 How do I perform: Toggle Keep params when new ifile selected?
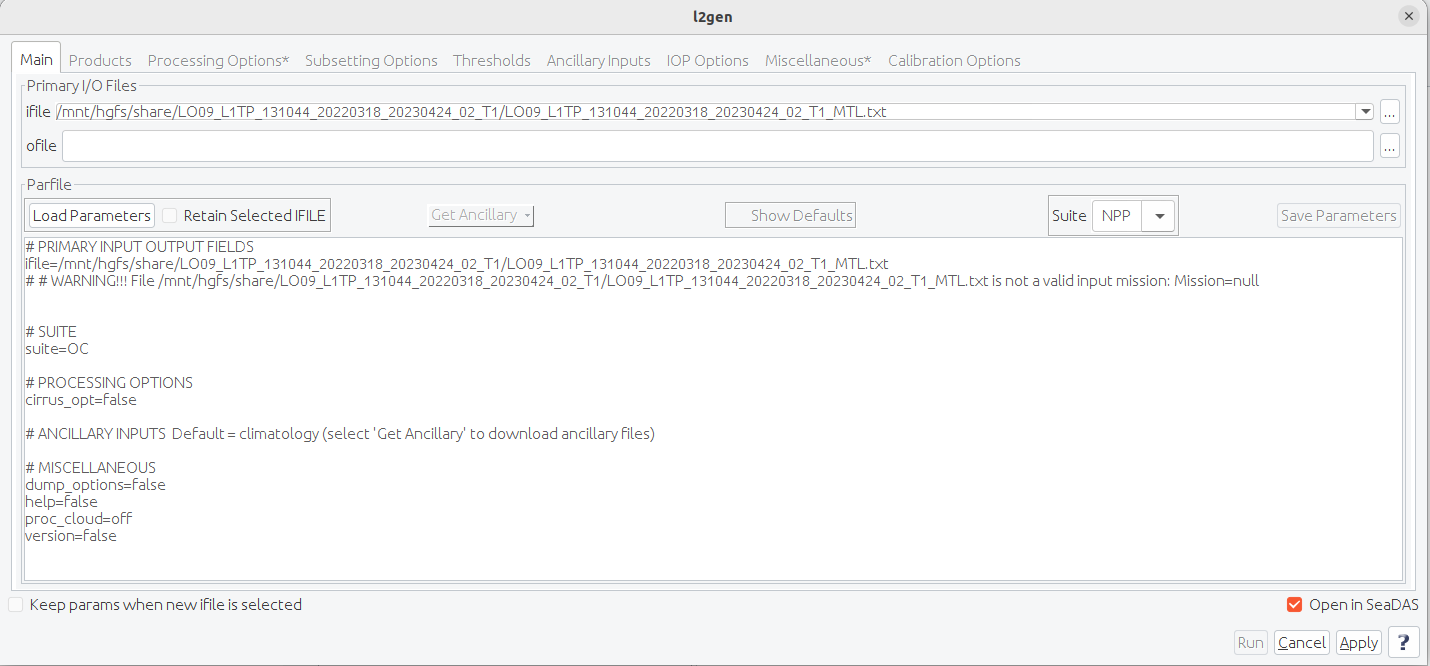[x=16, y=604]
